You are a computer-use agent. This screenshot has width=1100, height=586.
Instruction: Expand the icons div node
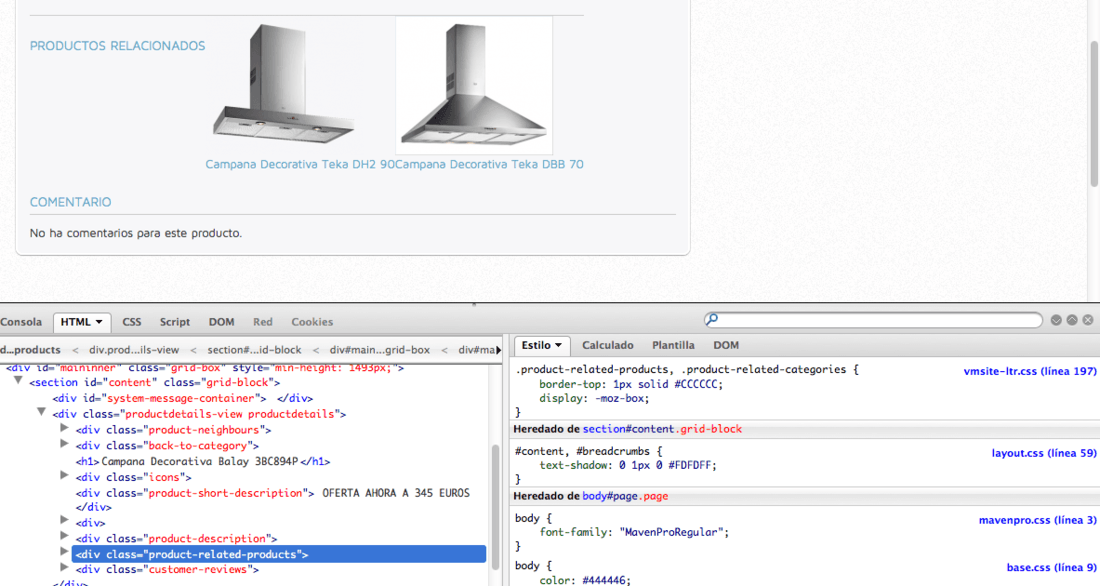click(65, 476)
